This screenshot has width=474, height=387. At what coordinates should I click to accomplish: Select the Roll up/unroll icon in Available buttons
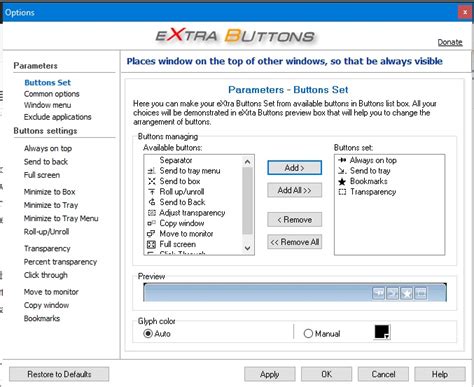coord(152,192)
